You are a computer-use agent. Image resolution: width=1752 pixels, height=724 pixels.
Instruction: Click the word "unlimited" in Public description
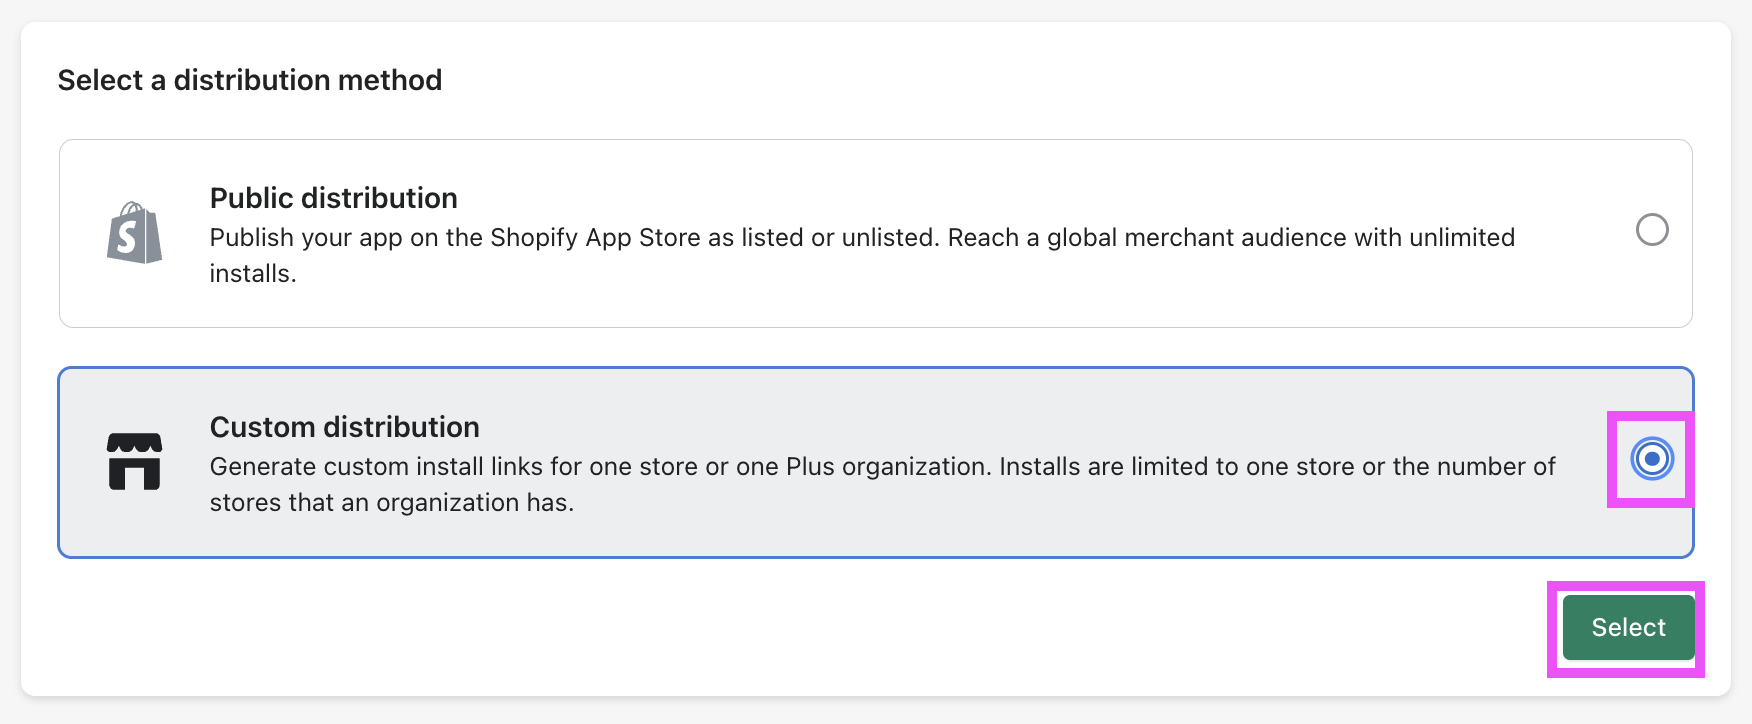(1461, 238)
